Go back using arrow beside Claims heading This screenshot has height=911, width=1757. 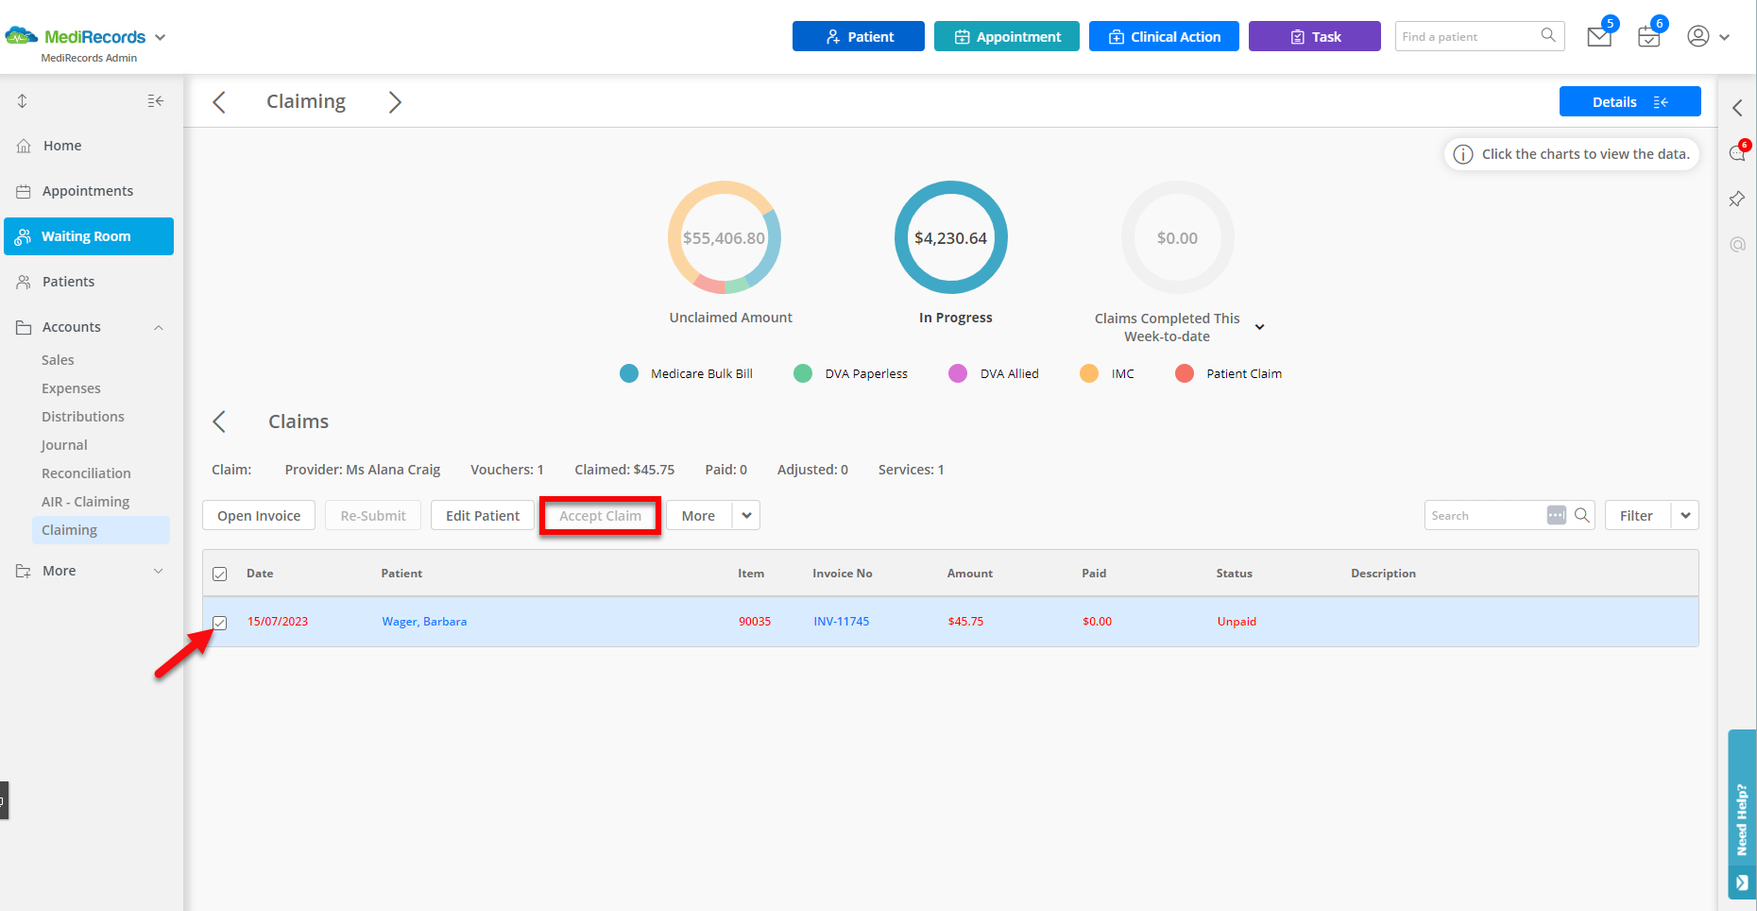[x=220, y=422]
